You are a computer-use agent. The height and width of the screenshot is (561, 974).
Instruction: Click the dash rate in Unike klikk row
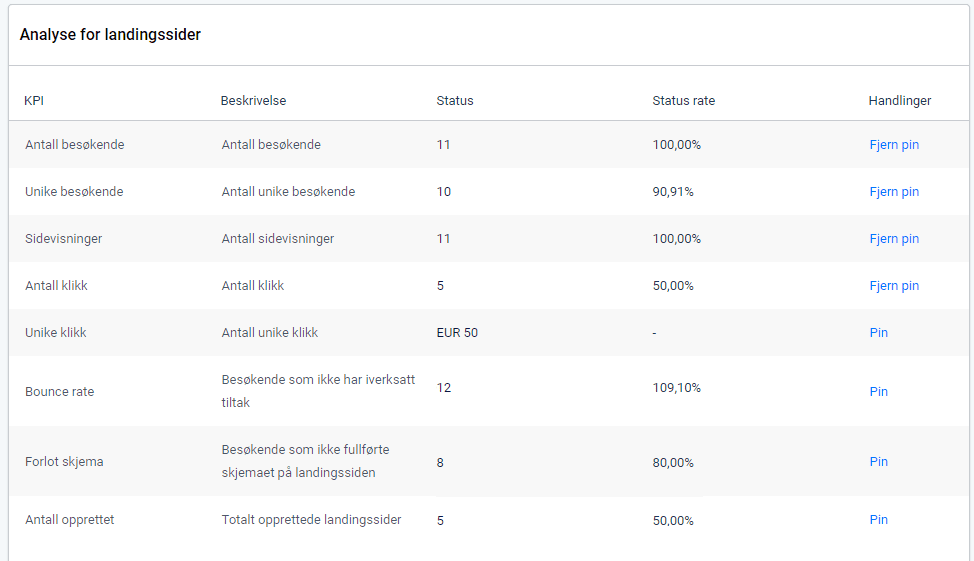[x=654, y=333]
